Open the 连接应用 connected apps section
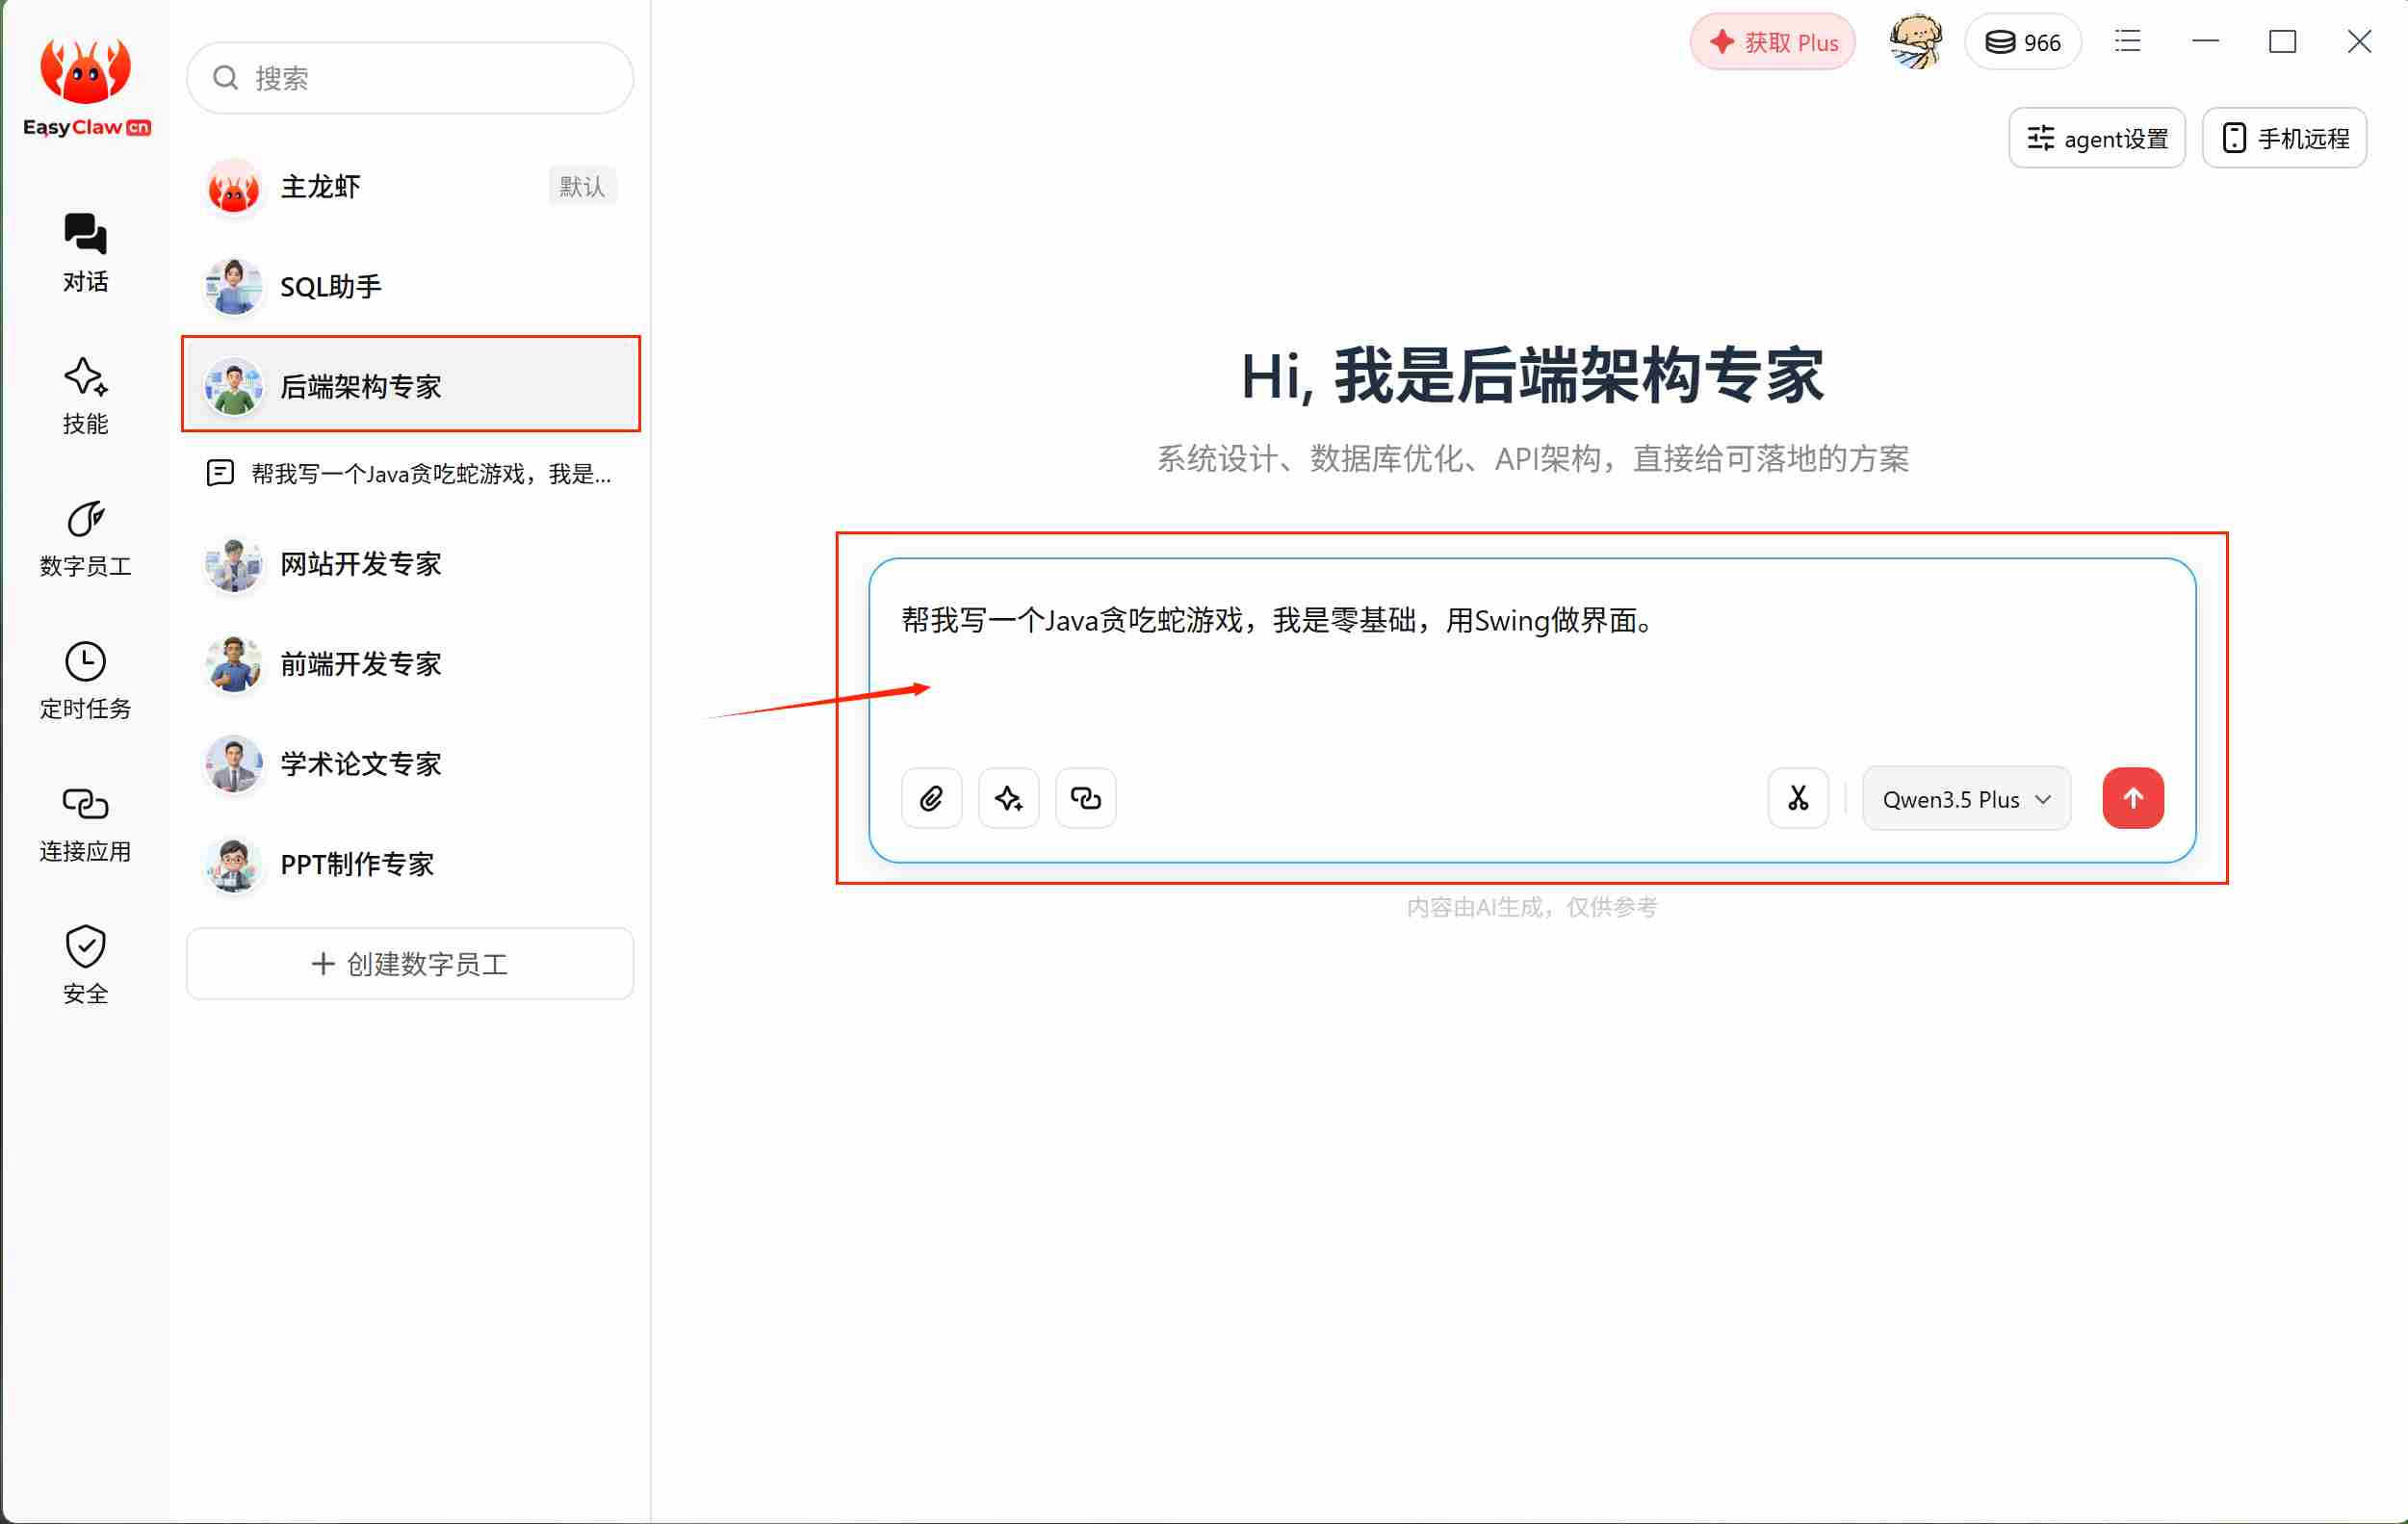 pyautogui.click(x=85, y=824)
